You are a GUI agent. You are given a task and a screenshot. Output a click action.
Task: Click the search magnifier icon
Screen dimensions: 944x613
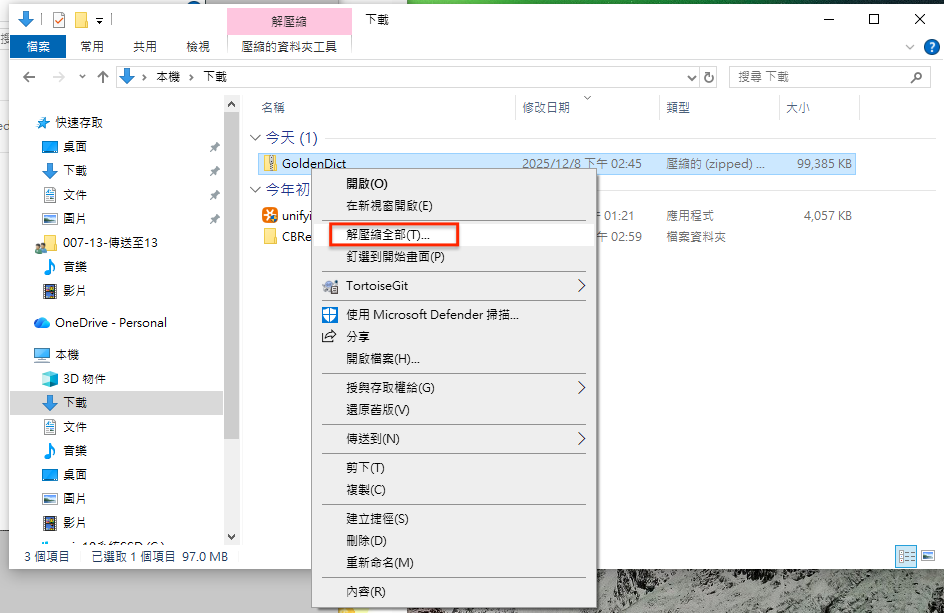click(915, 77)
